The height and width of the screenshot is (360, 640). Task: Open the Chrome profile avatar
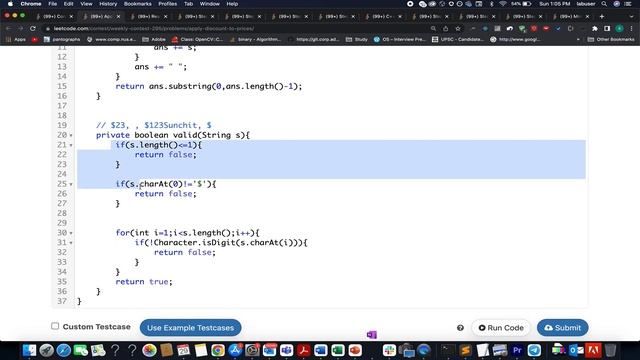(x=619, y=29)
